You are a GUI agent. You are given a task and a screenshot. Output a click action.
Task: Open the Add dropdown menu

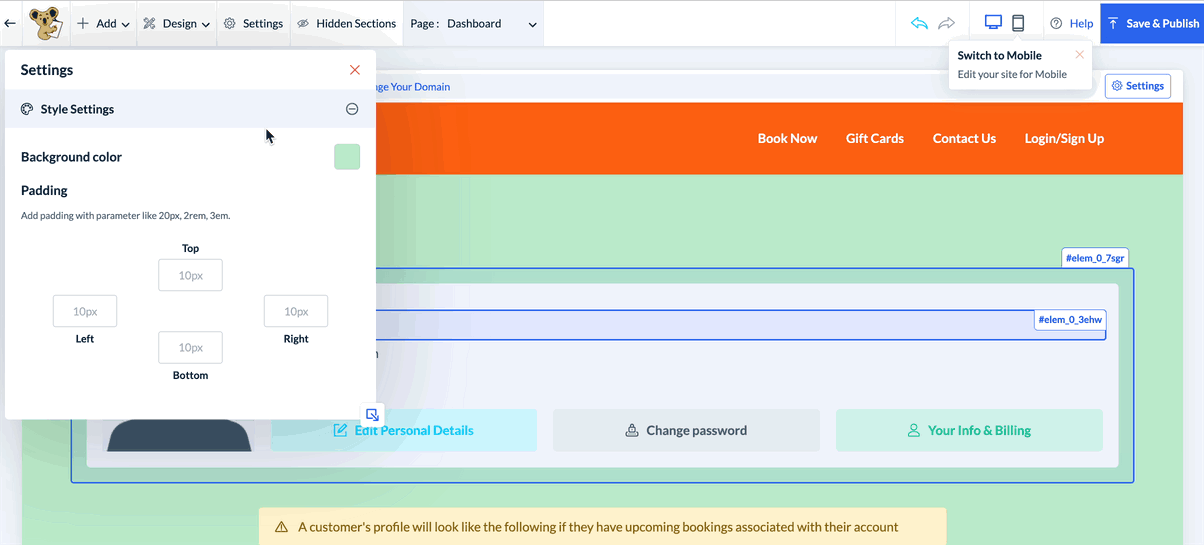click(x=104, y=23)
